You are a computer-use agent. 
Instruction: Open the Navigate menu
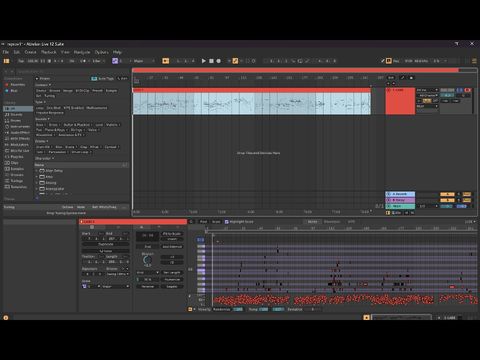(x=82, y=52)
